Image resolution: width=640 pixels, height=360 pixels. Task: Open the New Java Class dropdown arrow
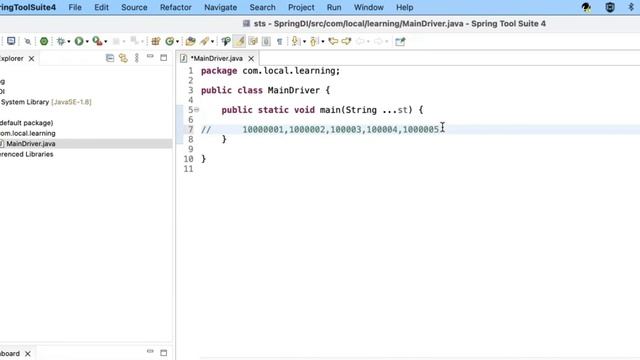177,42
